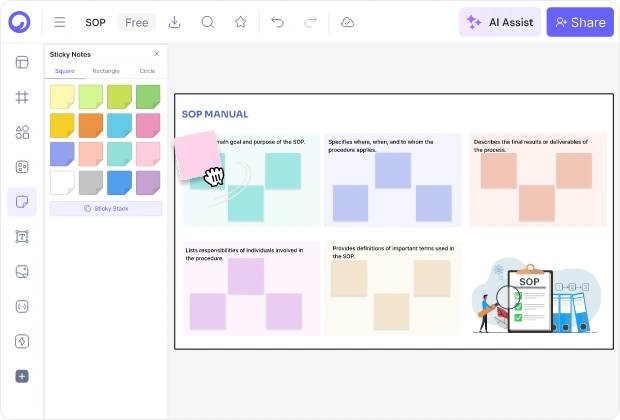Click the plus add-more button in sidebar
The width and height of the screenshot is (620, 420).
point(22,376)
